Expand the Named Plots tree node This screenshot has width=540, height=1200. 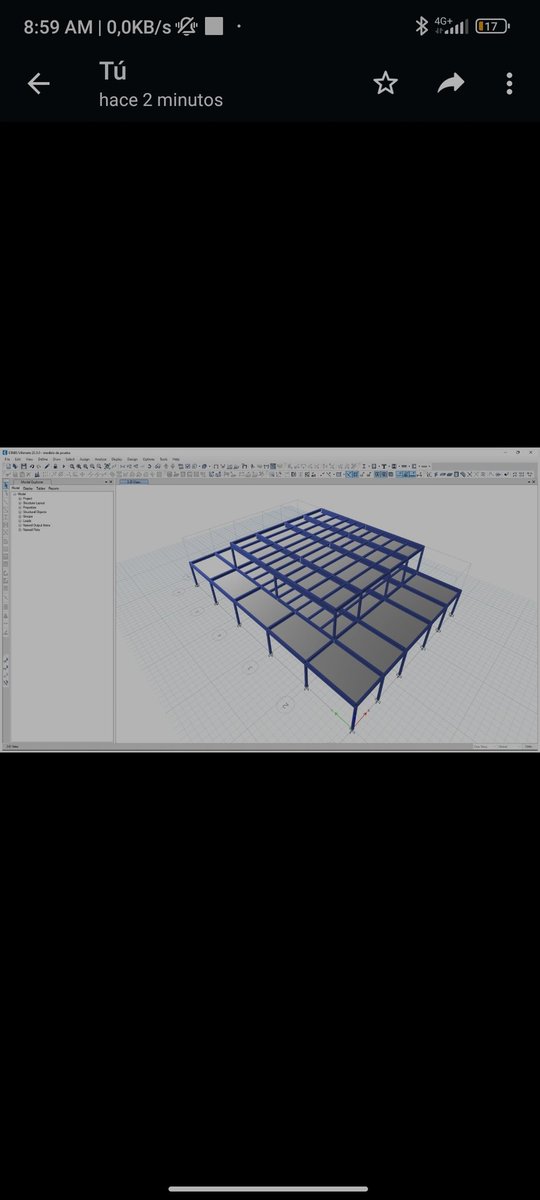coord(19,530)
